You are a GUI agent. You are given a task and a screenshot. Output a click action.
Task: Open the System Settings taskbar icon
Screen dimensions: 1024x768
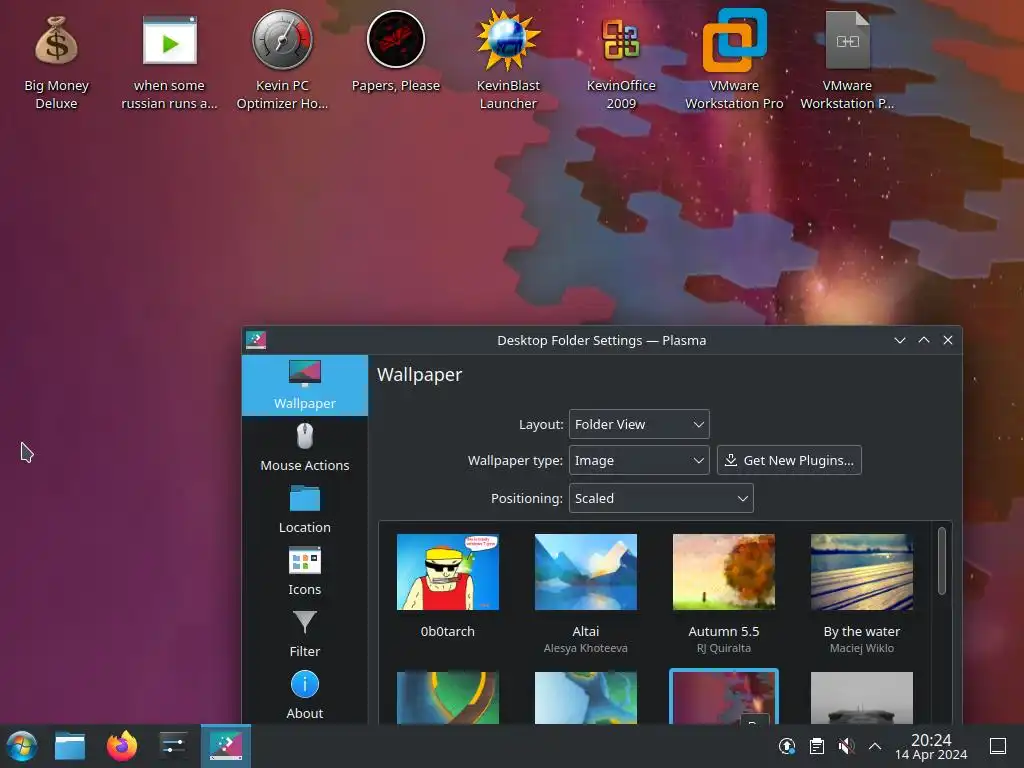coord(173,746)
